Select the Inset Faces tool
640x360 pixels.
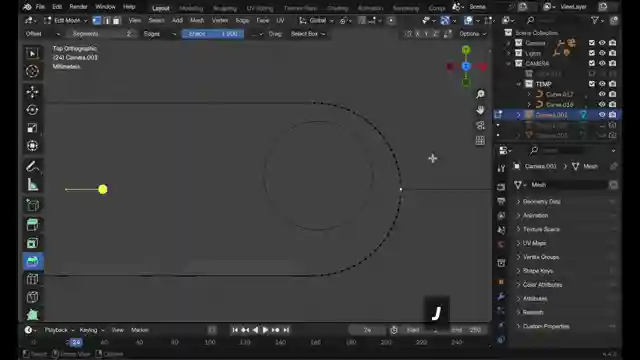[32, 243]
